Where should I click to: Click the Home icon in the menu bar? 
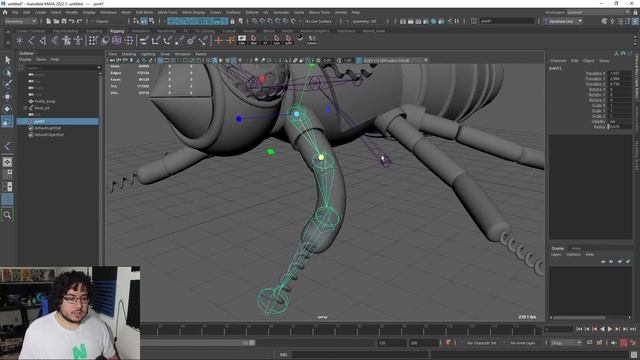(x=5, y=12)
